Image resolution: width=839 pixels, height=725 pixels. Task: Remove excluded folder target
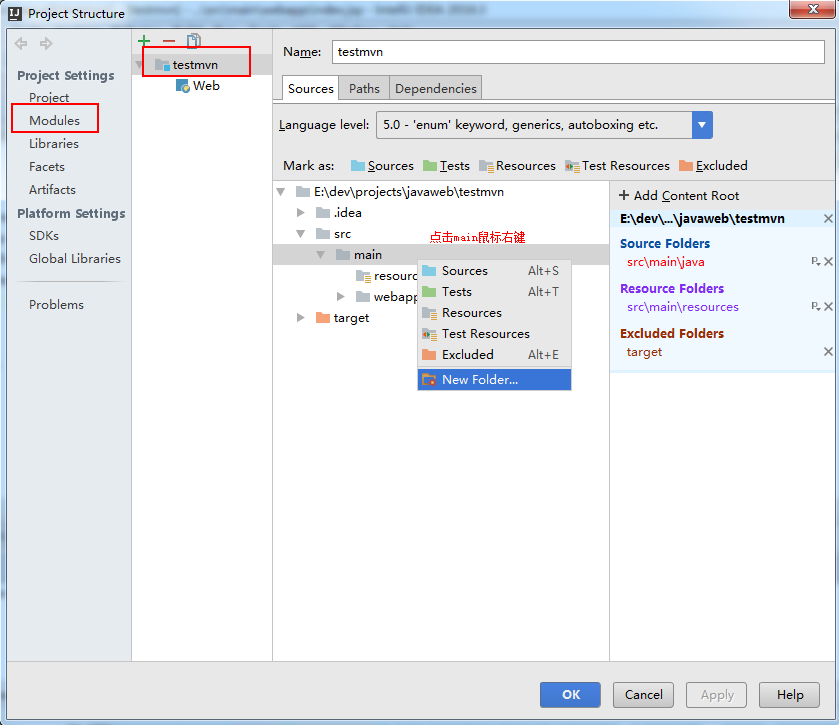coord(828,352)
